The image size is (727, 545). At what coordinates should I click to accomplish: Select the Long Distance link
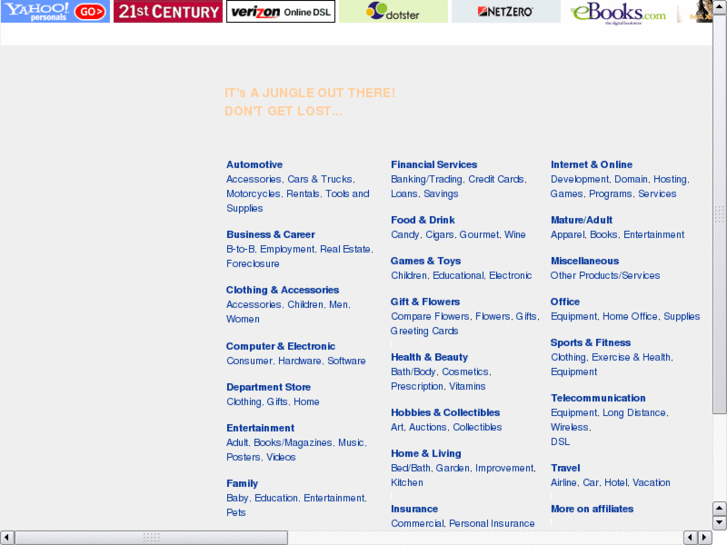pyautogui.click(x=634, y=413)
